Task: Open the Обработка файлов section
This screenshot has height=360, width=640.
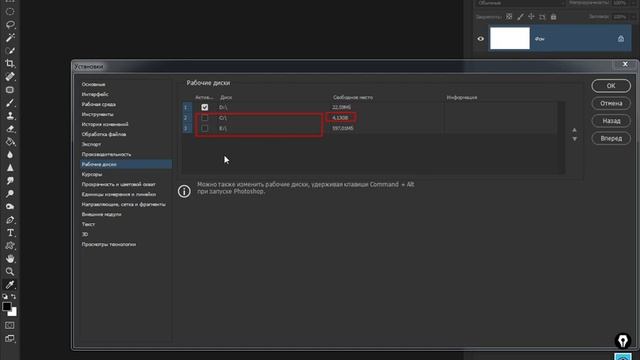Action: (x=104, y=134)
